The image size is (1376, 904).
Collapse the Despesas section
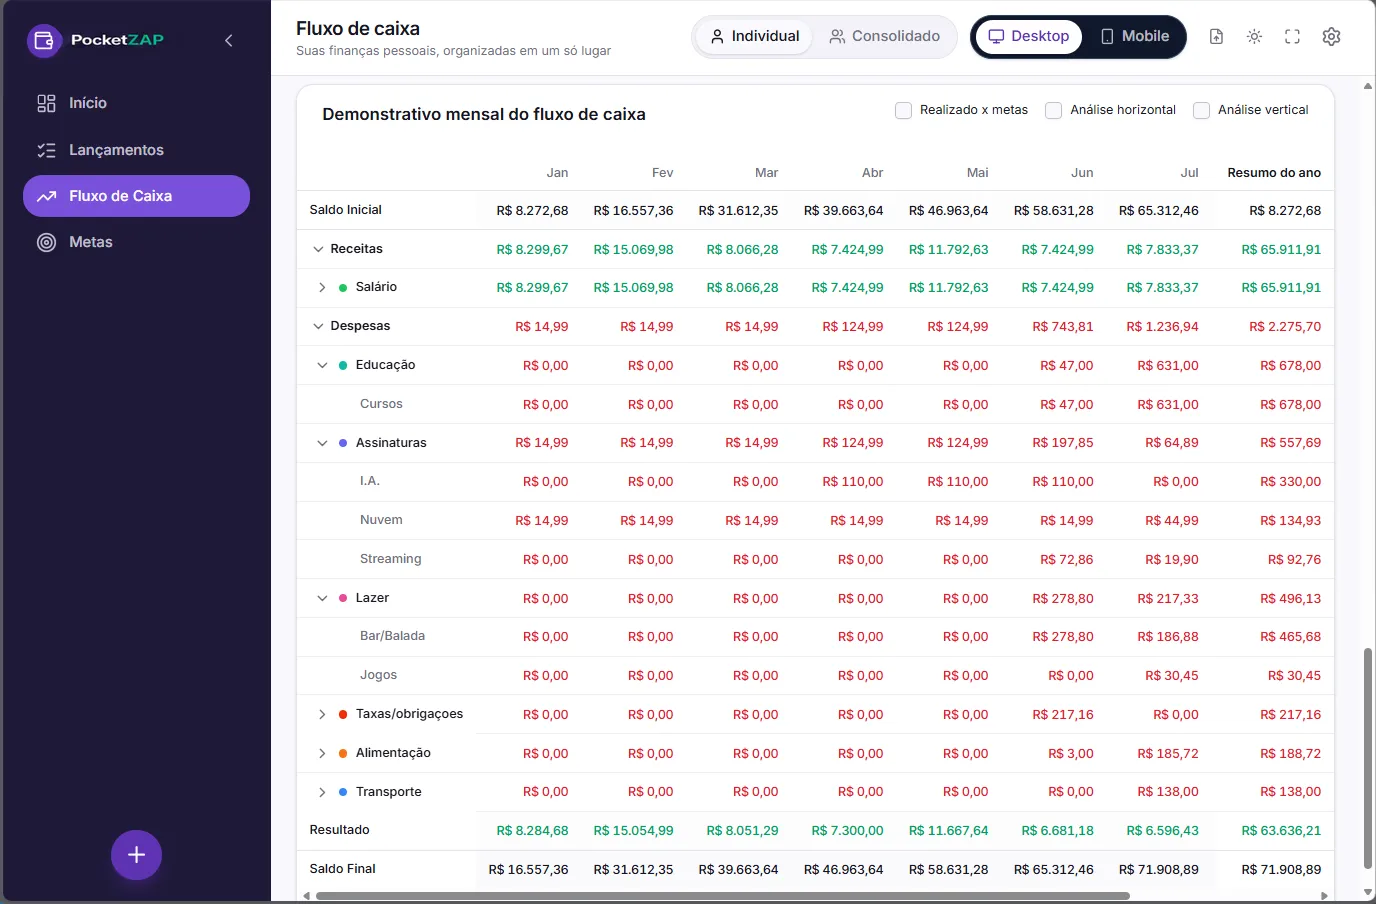[318, 326]
